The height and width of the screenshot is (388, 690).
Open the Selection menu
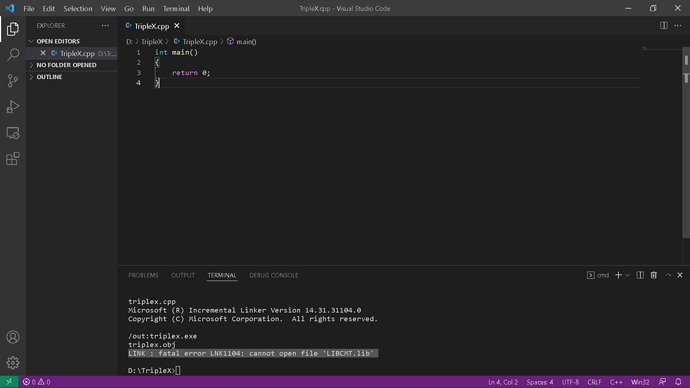coord(78,8)
